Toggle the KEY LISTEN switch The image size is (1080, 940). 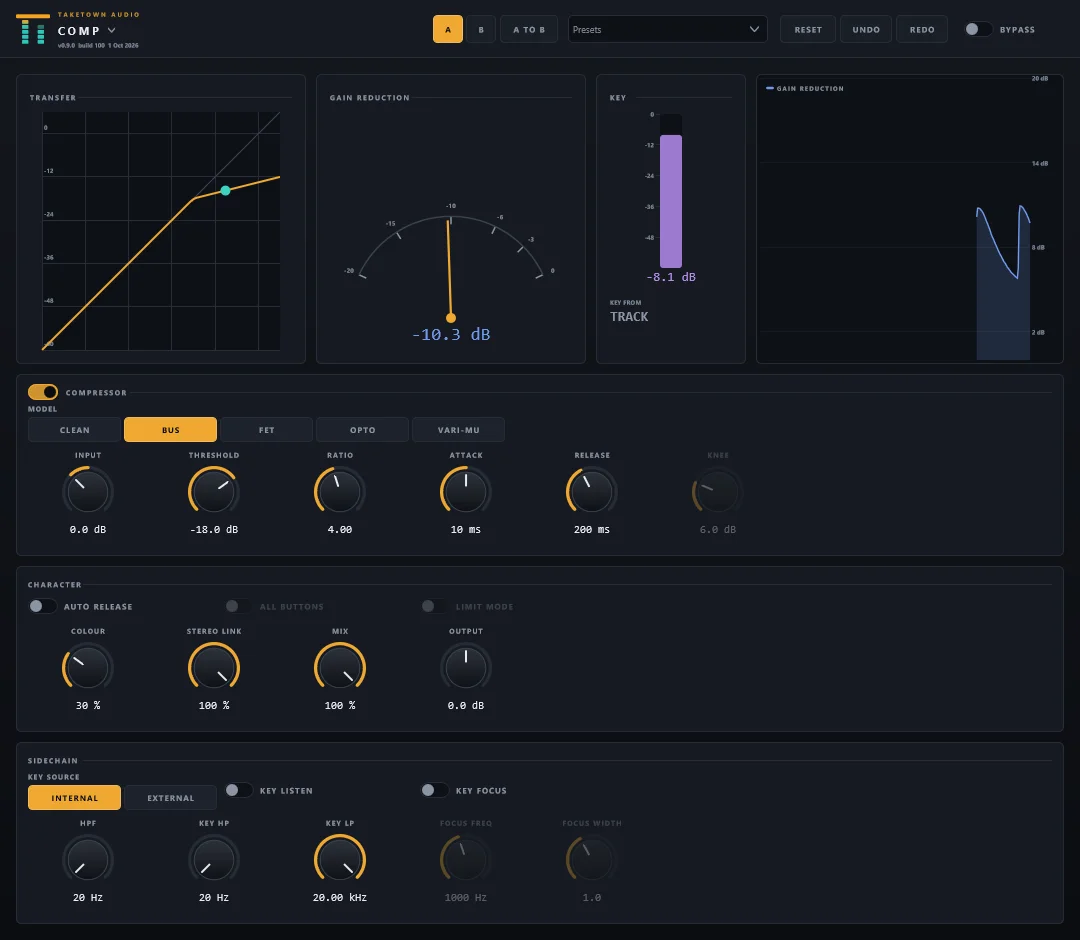[x=238, y=790]
